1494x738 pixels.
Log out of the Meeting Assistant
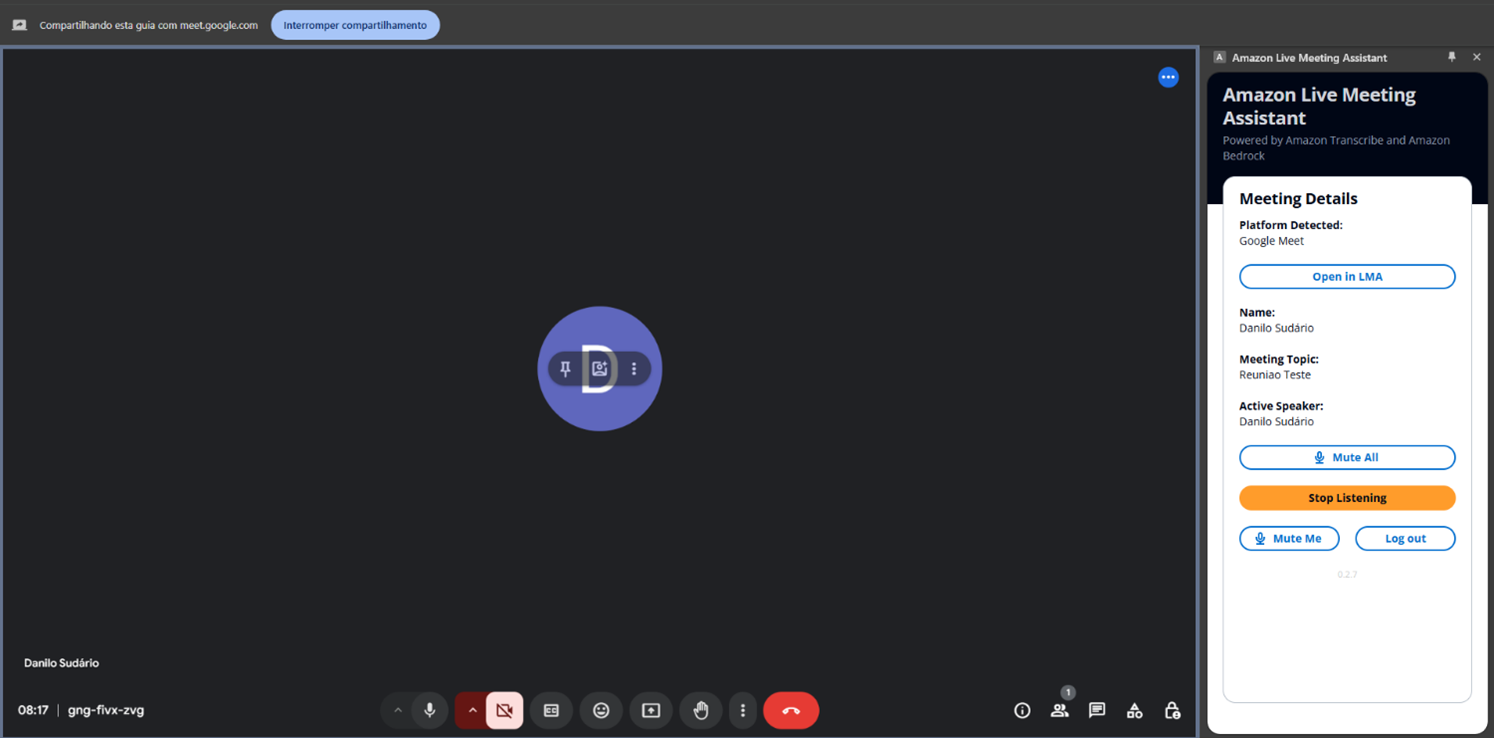point(1405,538)
